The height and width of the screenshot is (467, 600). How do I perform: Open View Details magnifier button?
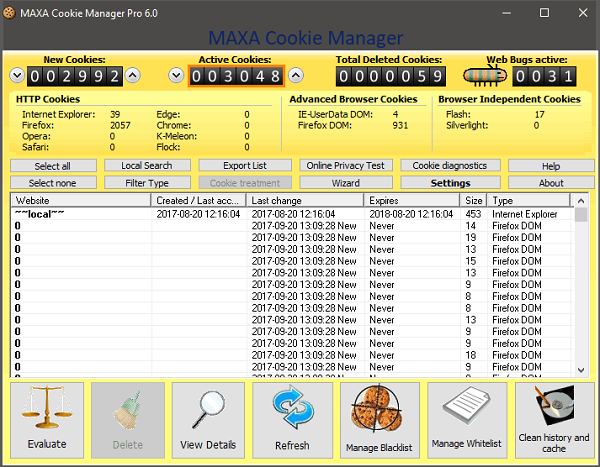tap(208, 420)
